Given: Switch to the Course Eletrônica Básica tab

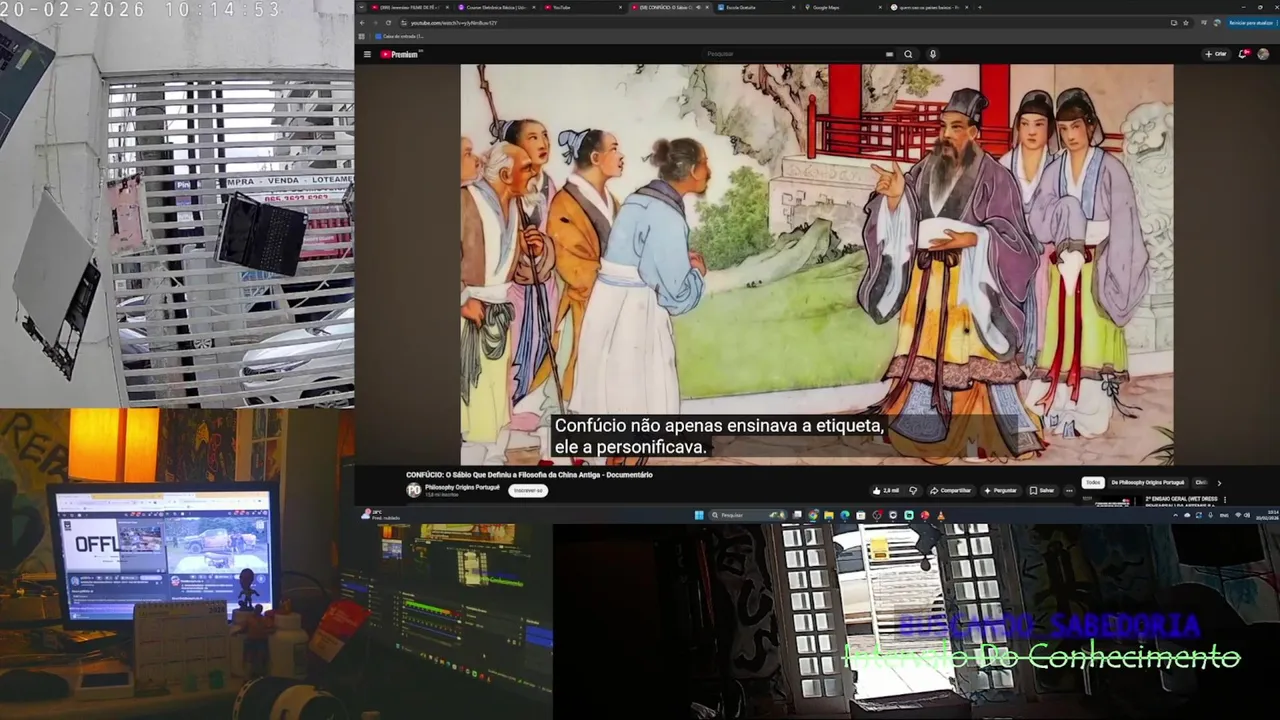Looking at the screenshot, I should (497, 7).
